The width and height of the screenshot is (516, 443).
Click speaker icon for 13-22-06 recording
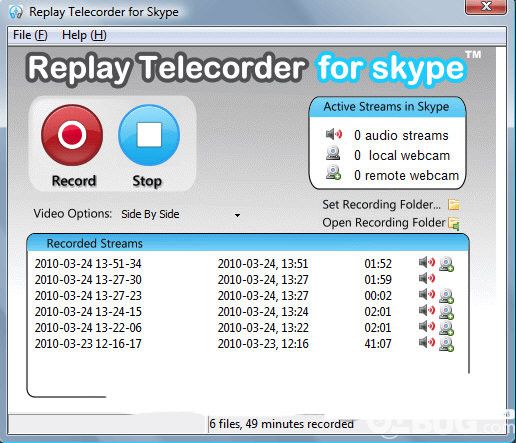pos(427,326)
